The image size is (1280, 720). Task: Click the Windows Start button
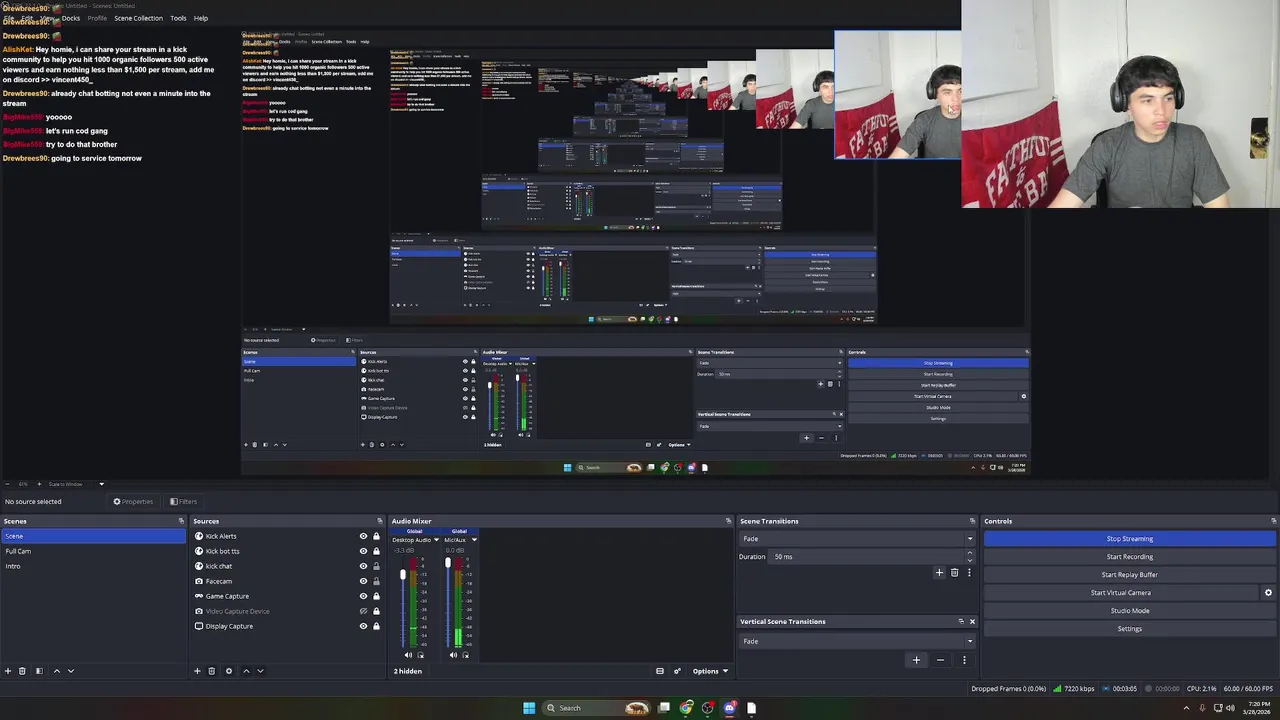pos(529,708)
